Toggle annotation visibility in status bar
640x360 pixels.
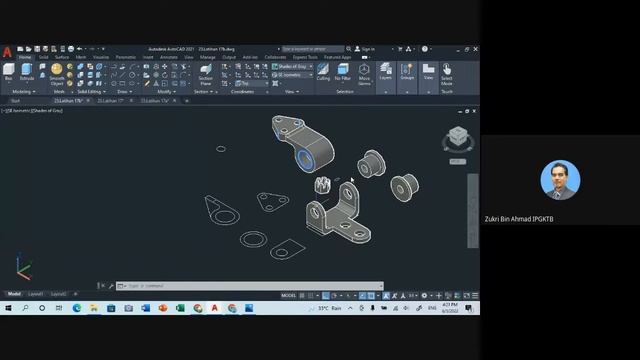click(386, 296)
